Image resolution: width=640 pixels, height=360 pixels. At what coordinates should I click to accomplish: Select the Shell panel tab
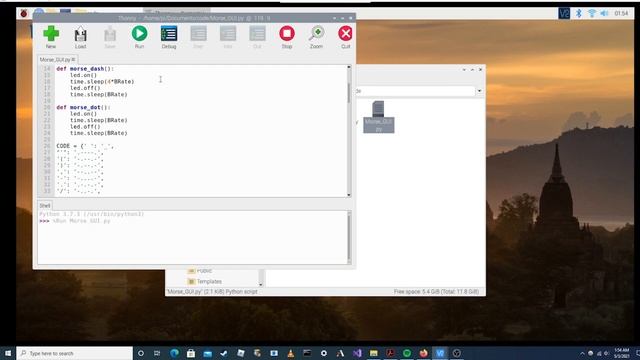click(45, 205)
